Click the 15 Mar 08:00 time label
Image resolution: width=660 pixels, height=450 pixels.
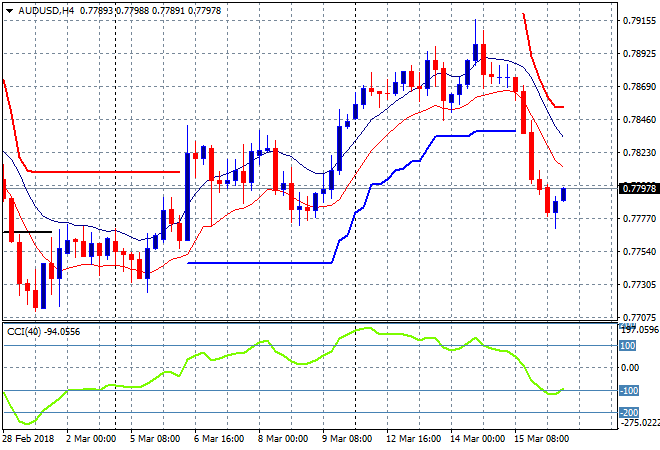coord(541,439)
